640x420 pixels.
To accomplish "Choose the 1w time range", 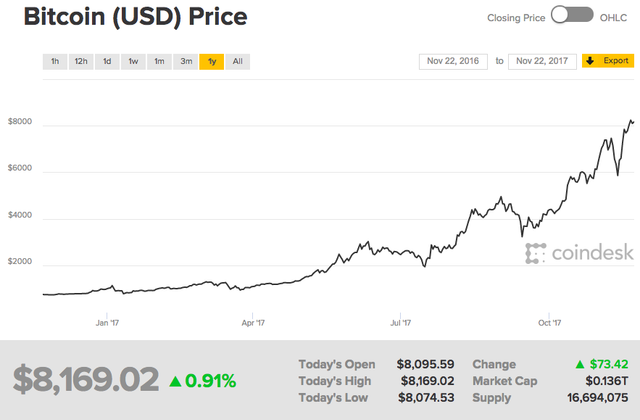I will tap(133, 62).
